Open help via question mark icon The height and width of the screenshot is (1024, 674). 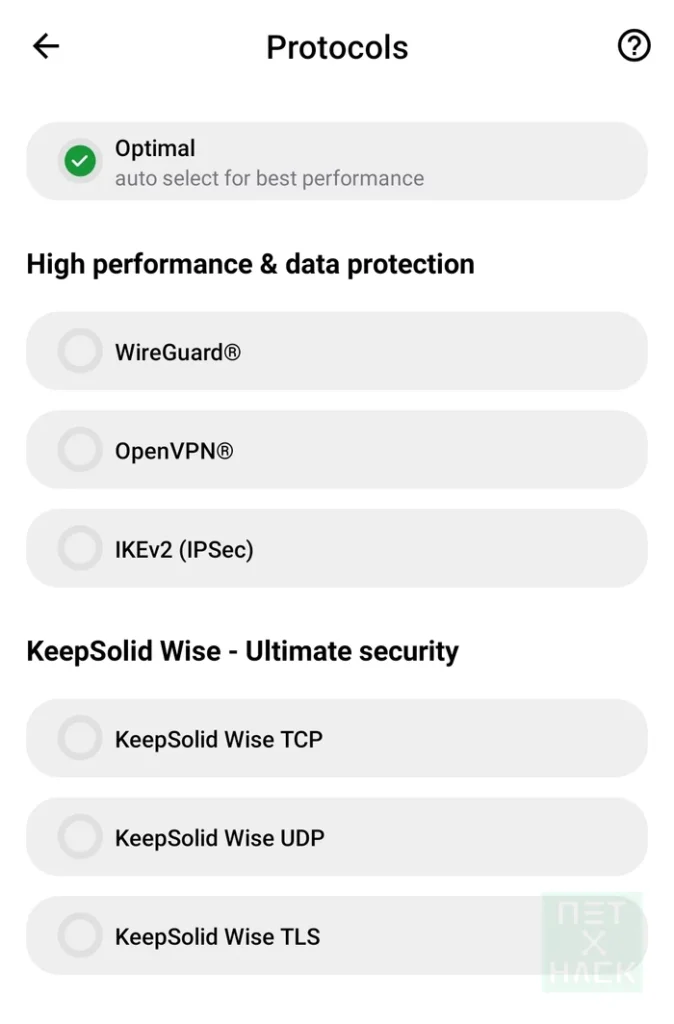coord(634,46)
